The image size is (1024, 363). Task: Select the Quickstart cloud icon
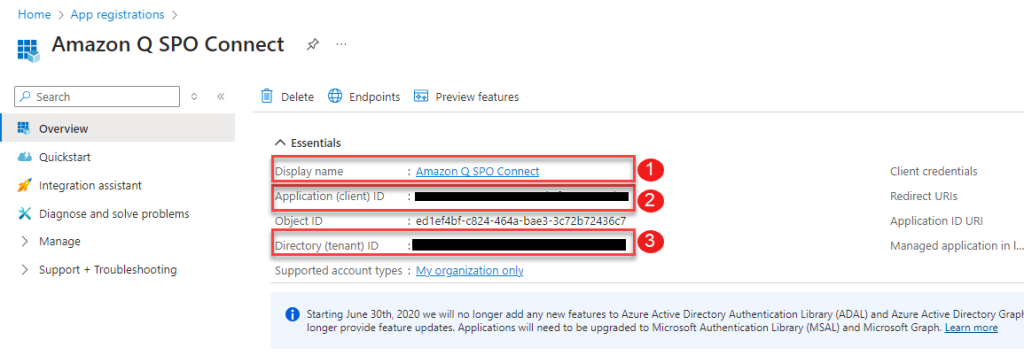pyautogui.click(x=24, y=157)
